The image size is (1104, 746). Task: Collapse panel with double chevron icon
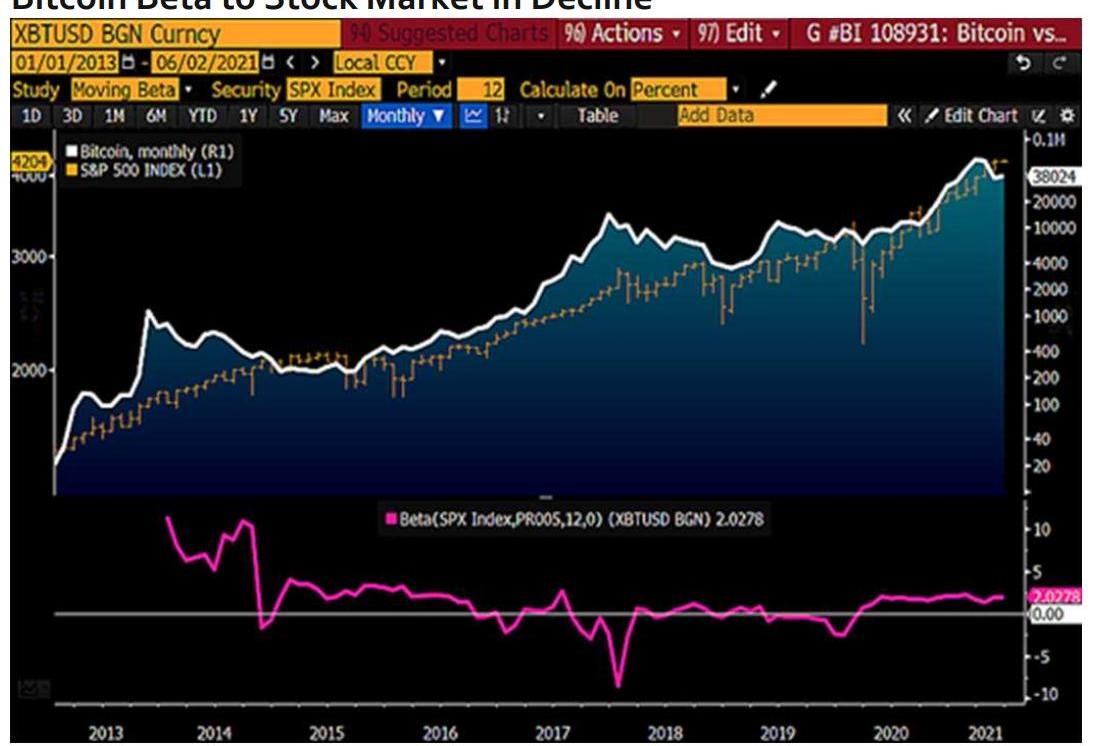pyautogui.click(x=904, y=116)
